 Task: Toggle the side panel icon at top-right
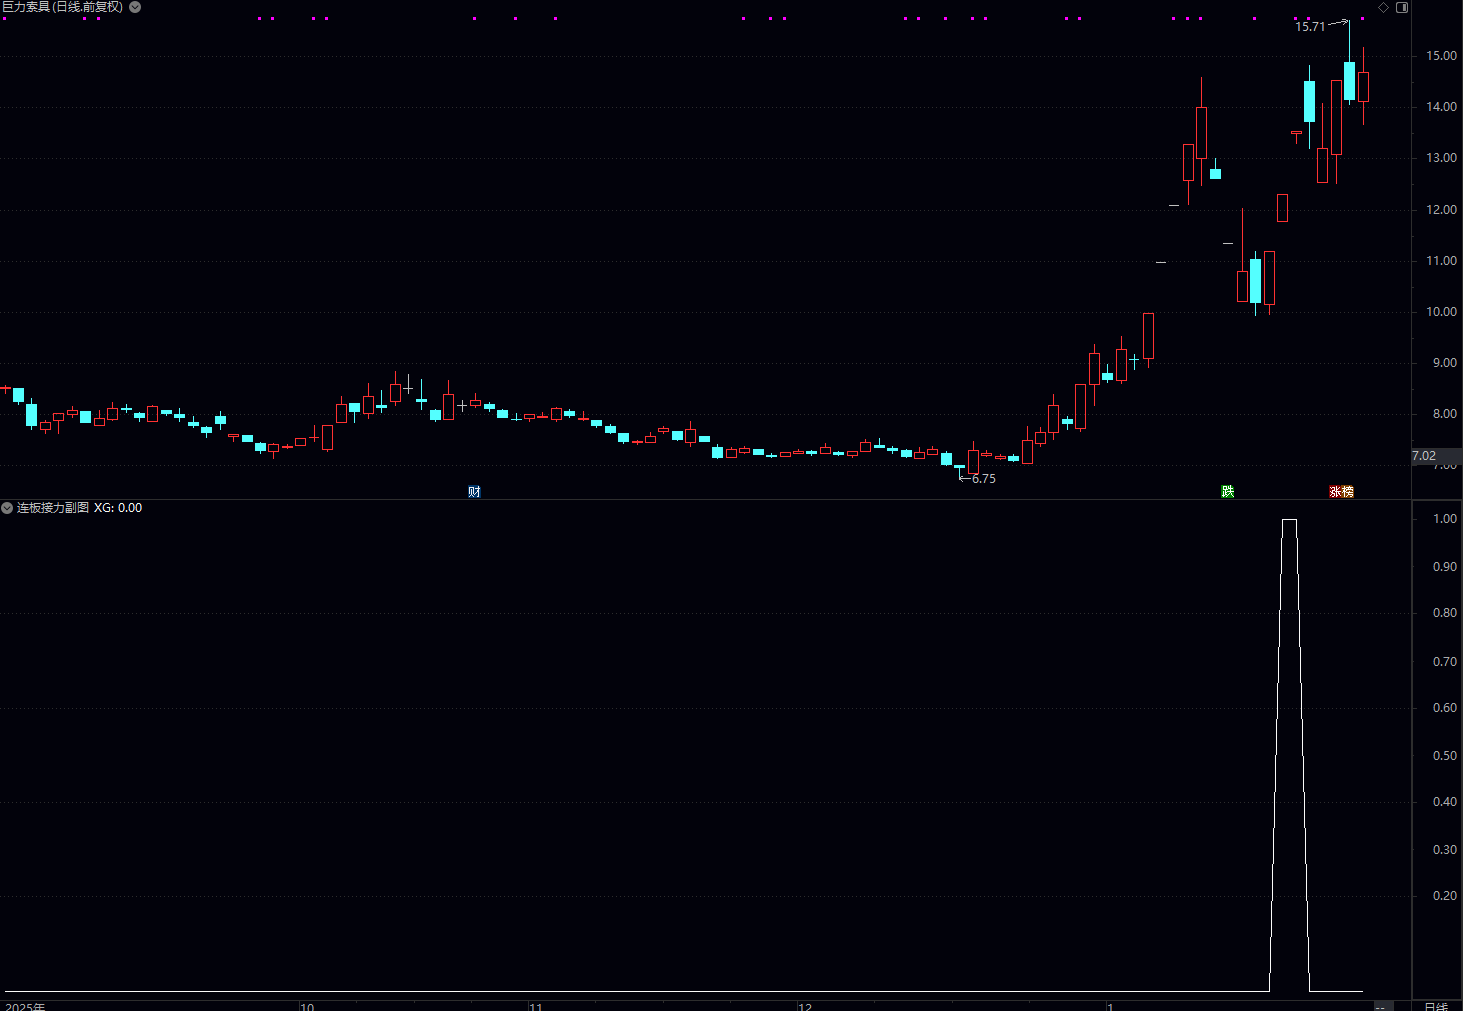click(1402, 7)
